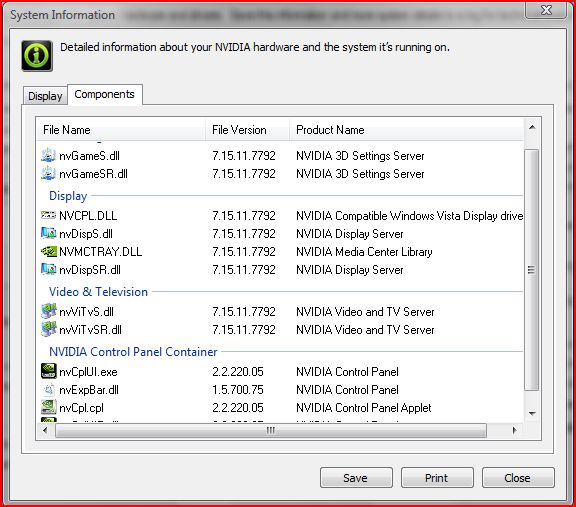Click the nvCpl.cpl applet icon
This screenshot has width=576, height=507.
pos(48,407)
